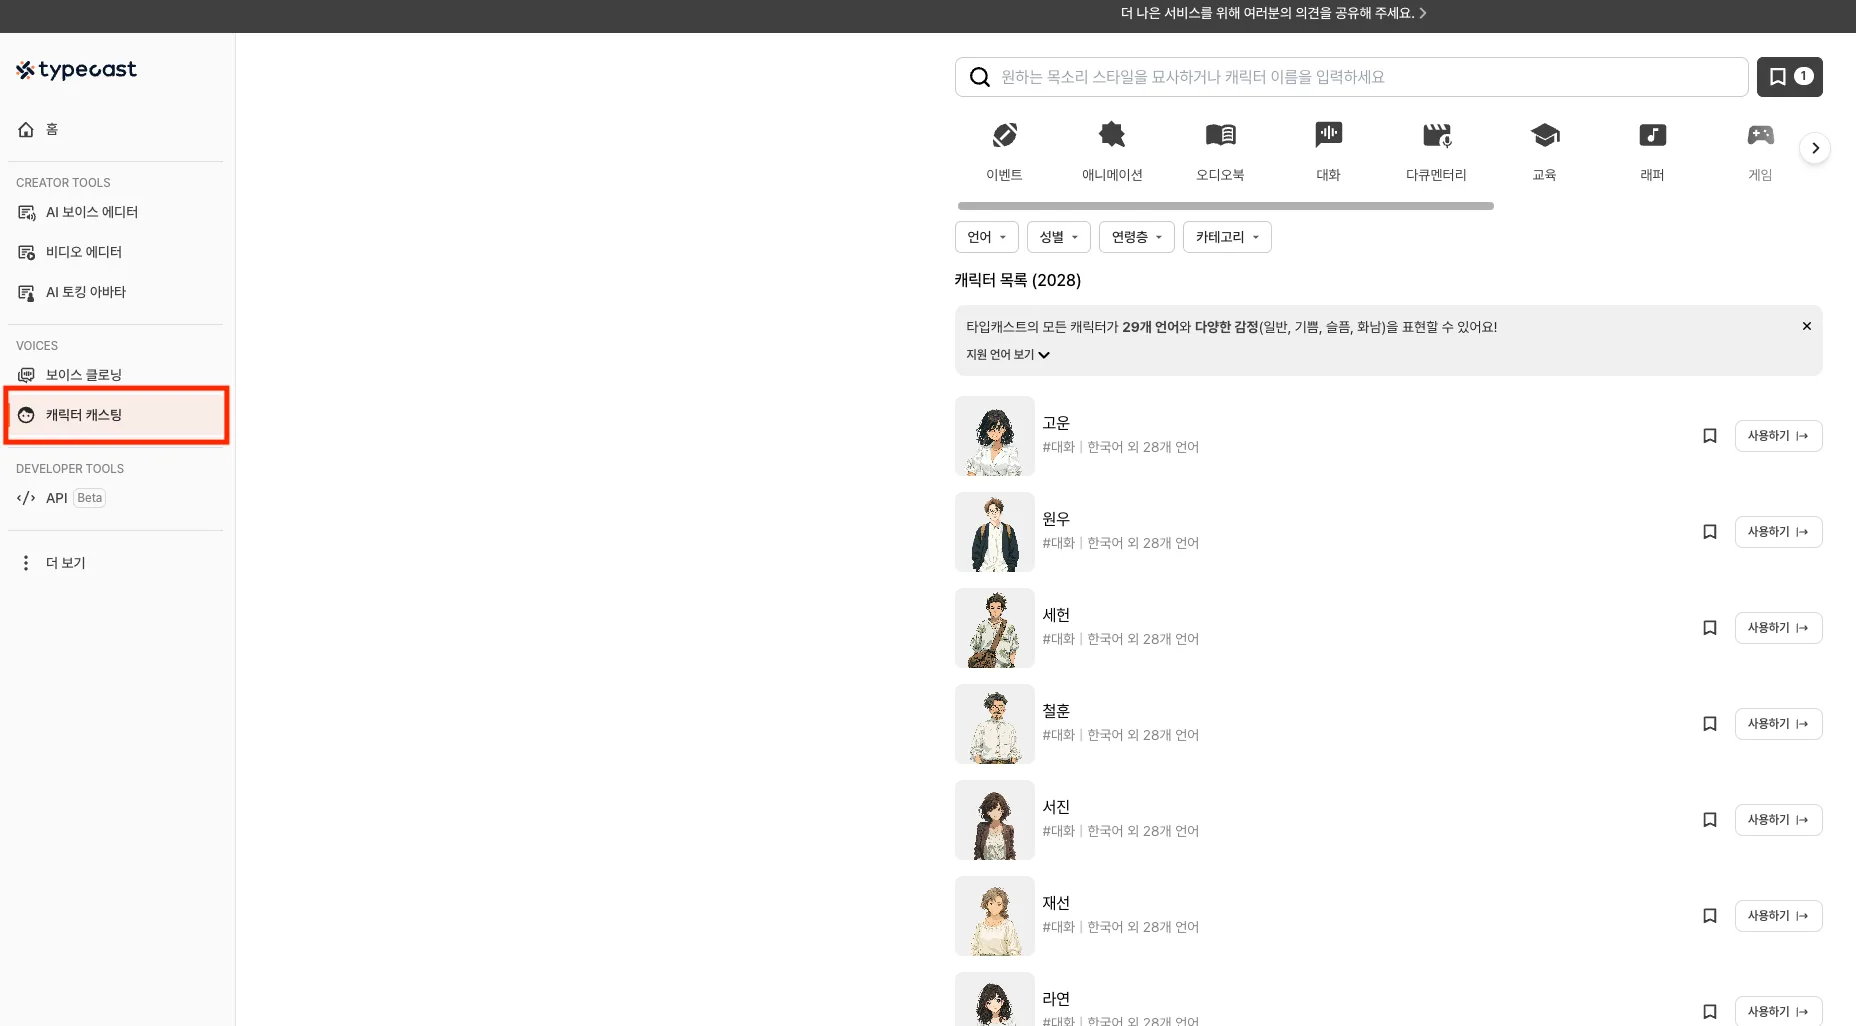Open the 언어 filter dropdown
This screenshot has height=1026, width=1856.
(x=986, y=237)
